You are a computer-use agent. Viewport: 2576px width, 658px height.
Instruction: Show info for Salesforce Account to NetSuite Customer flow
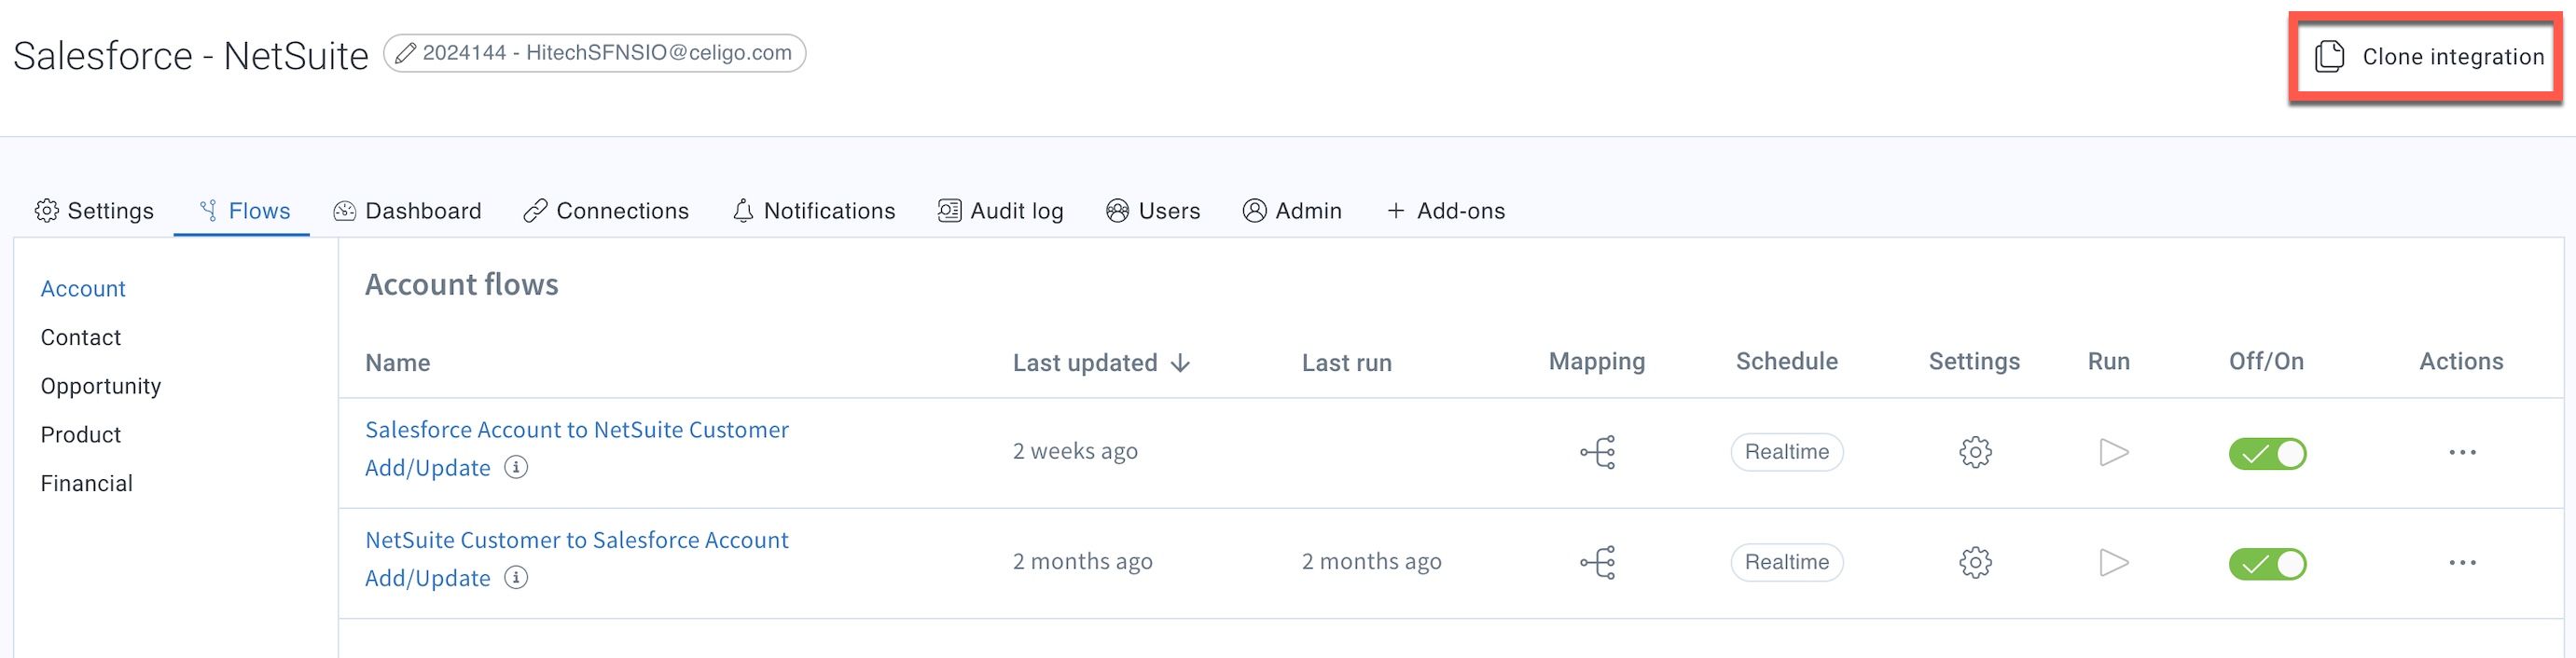pyautogui.click(x=516, y=467)
